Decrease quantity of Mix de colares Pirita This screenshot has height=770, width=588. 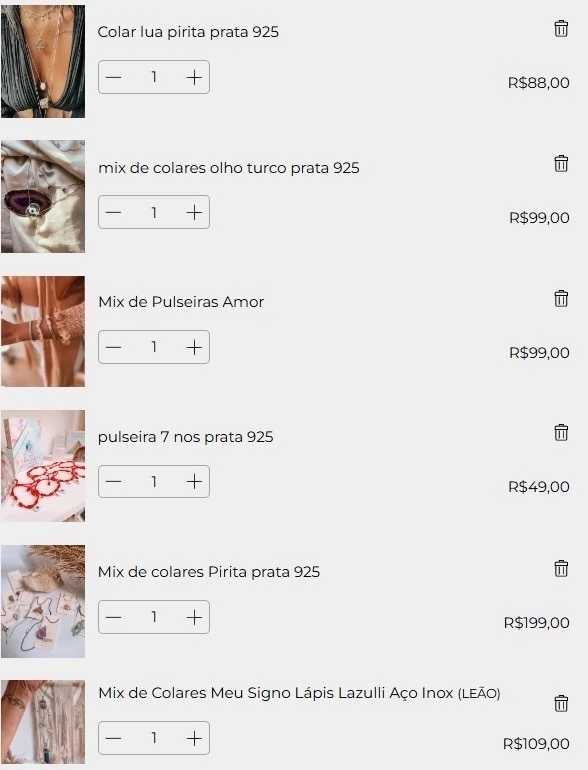(x=113, y=617)
